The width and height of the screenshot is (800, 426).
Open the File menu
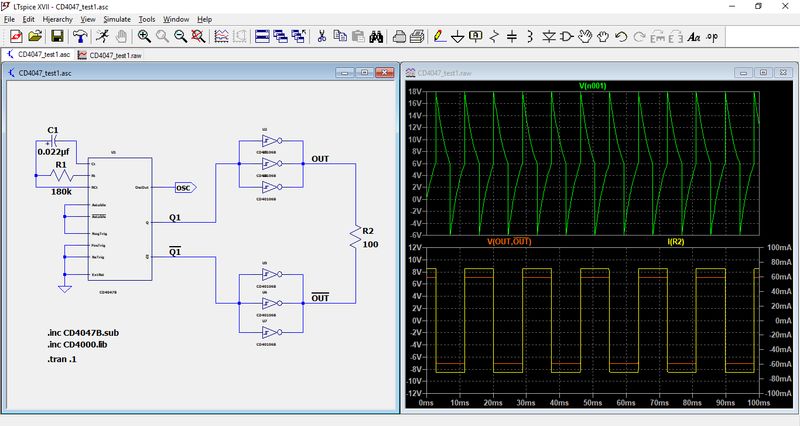coord(9,19)
